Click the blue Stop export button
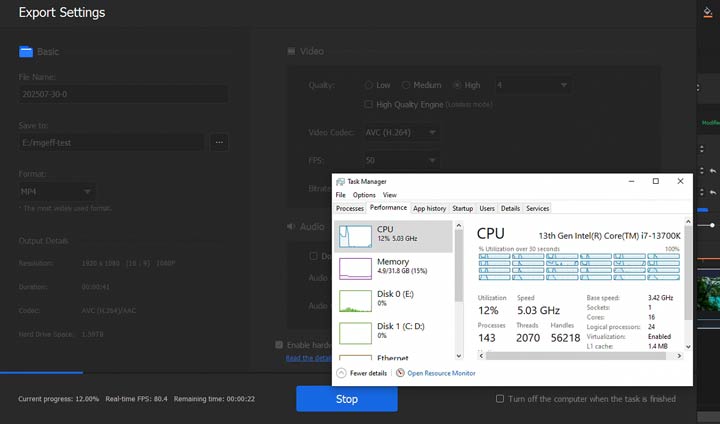This screenshot has width=720, height=424. tap(347, 399)
